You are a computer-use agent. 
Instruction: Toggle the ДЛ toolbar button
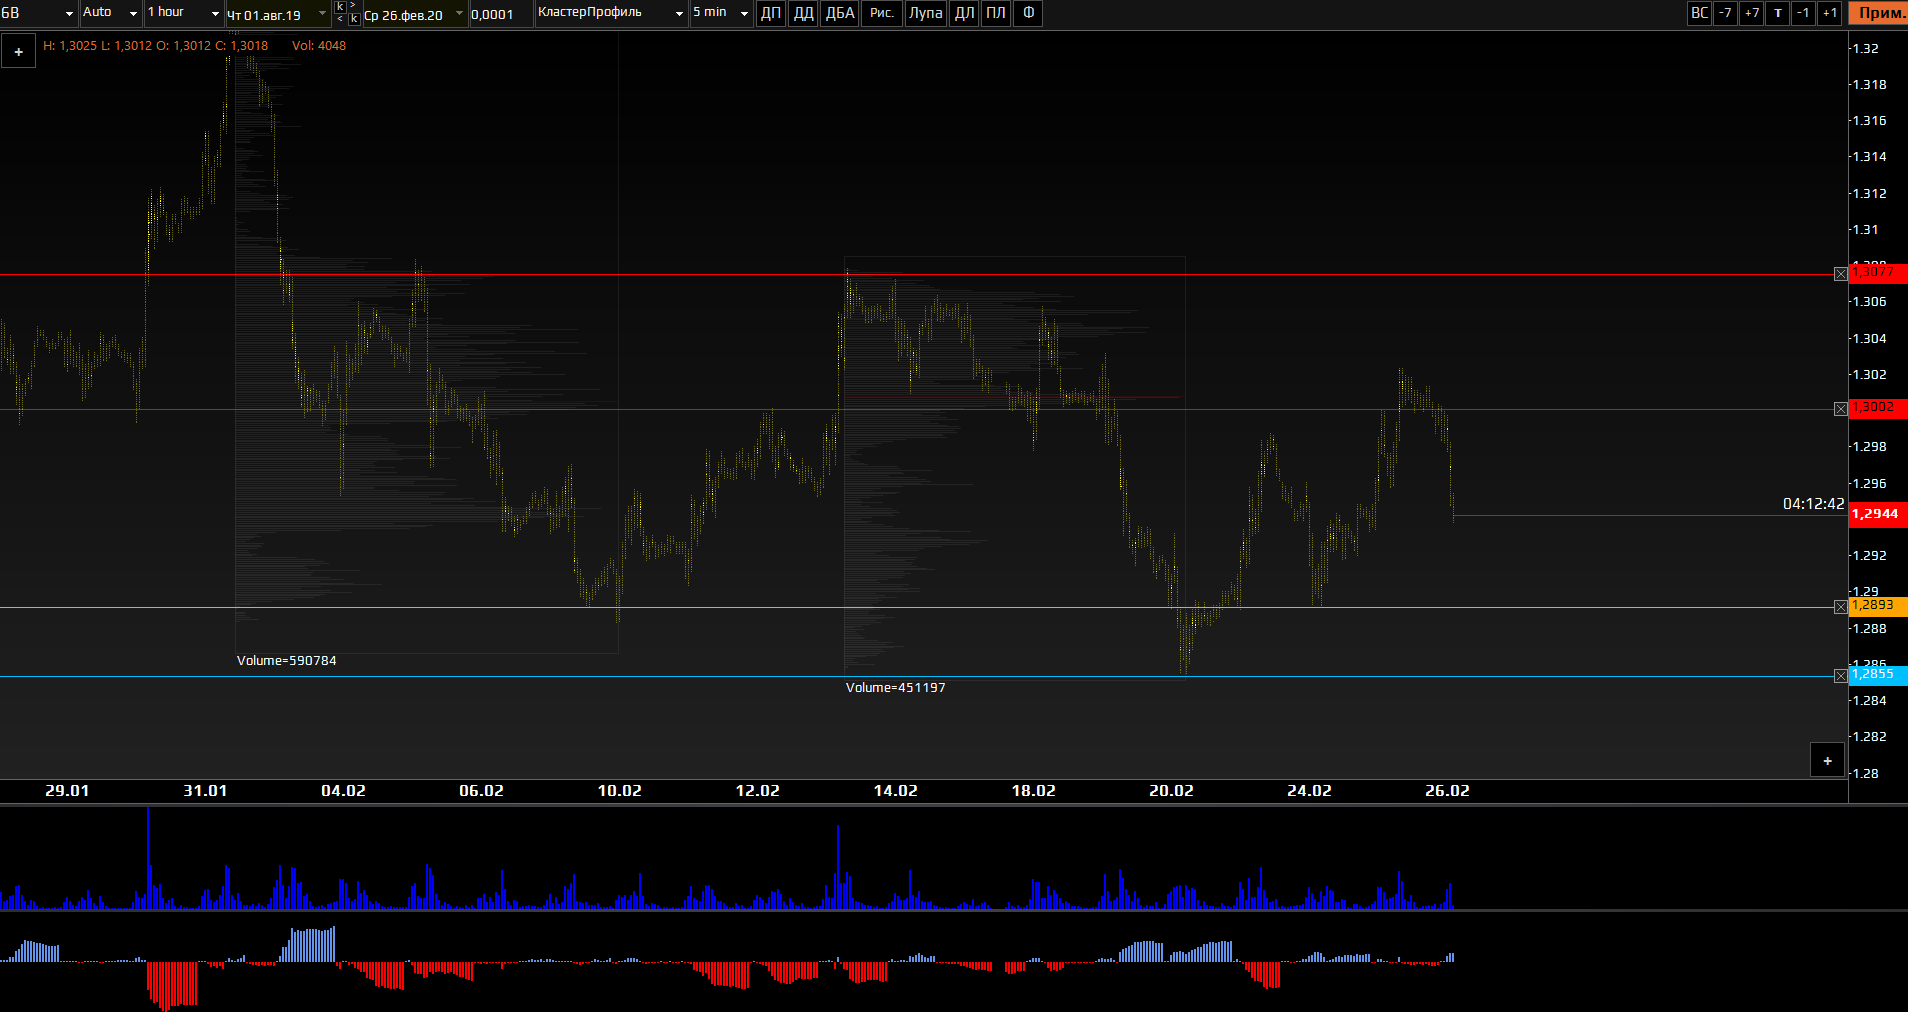964,13
